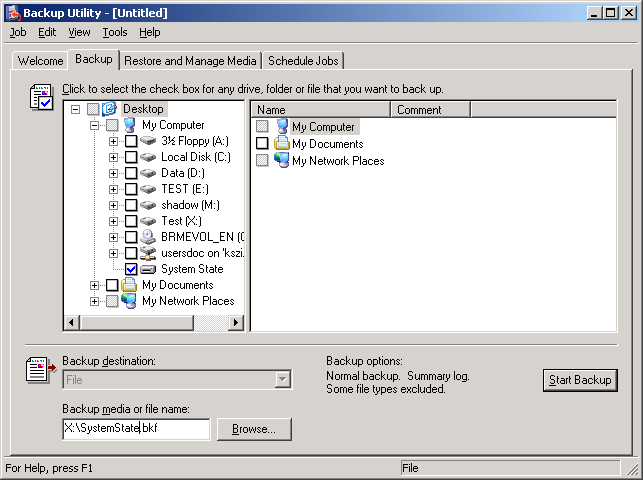Click the My Computer icon in tree

130,125
